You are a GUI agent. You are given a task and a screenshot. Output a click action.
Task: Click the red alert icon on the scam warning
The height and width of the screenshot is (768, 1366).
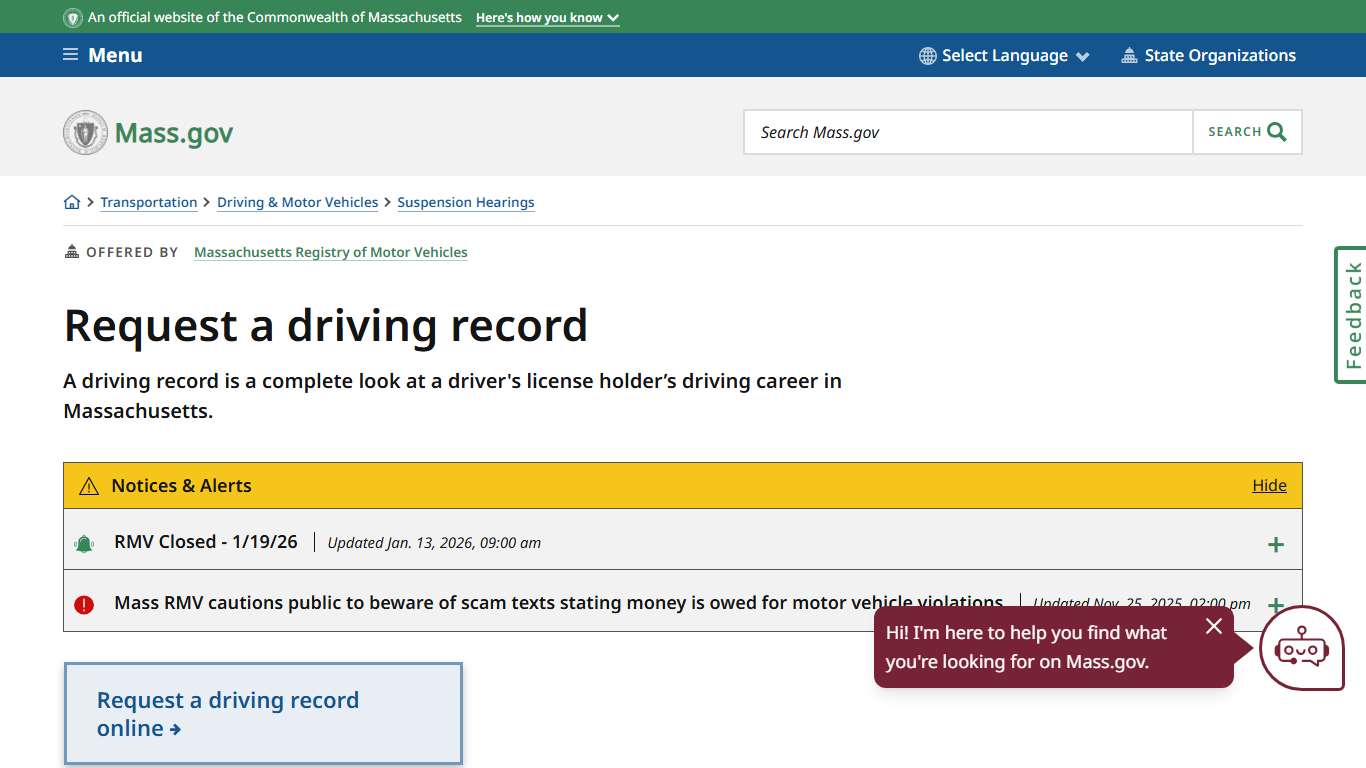[84, 604]
